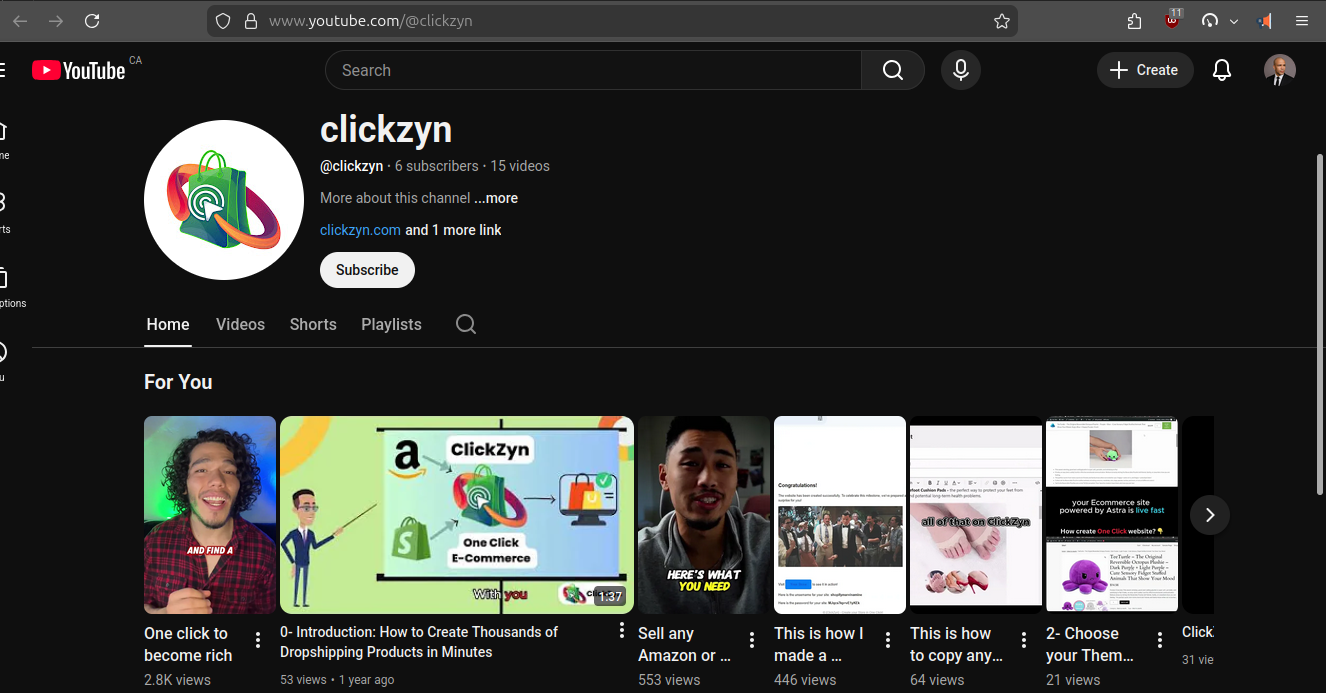Reload the page in browser
The image size is (1326, 693).
point(92,21)
